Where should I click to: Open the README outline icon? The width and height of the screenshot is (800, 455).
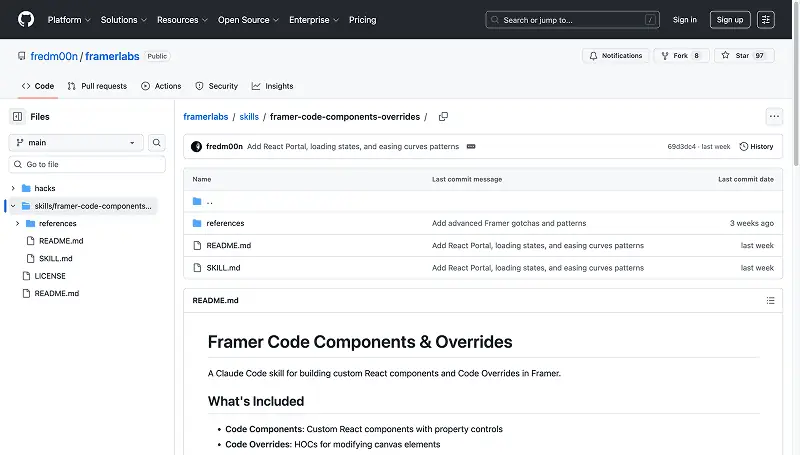point(770,300)
